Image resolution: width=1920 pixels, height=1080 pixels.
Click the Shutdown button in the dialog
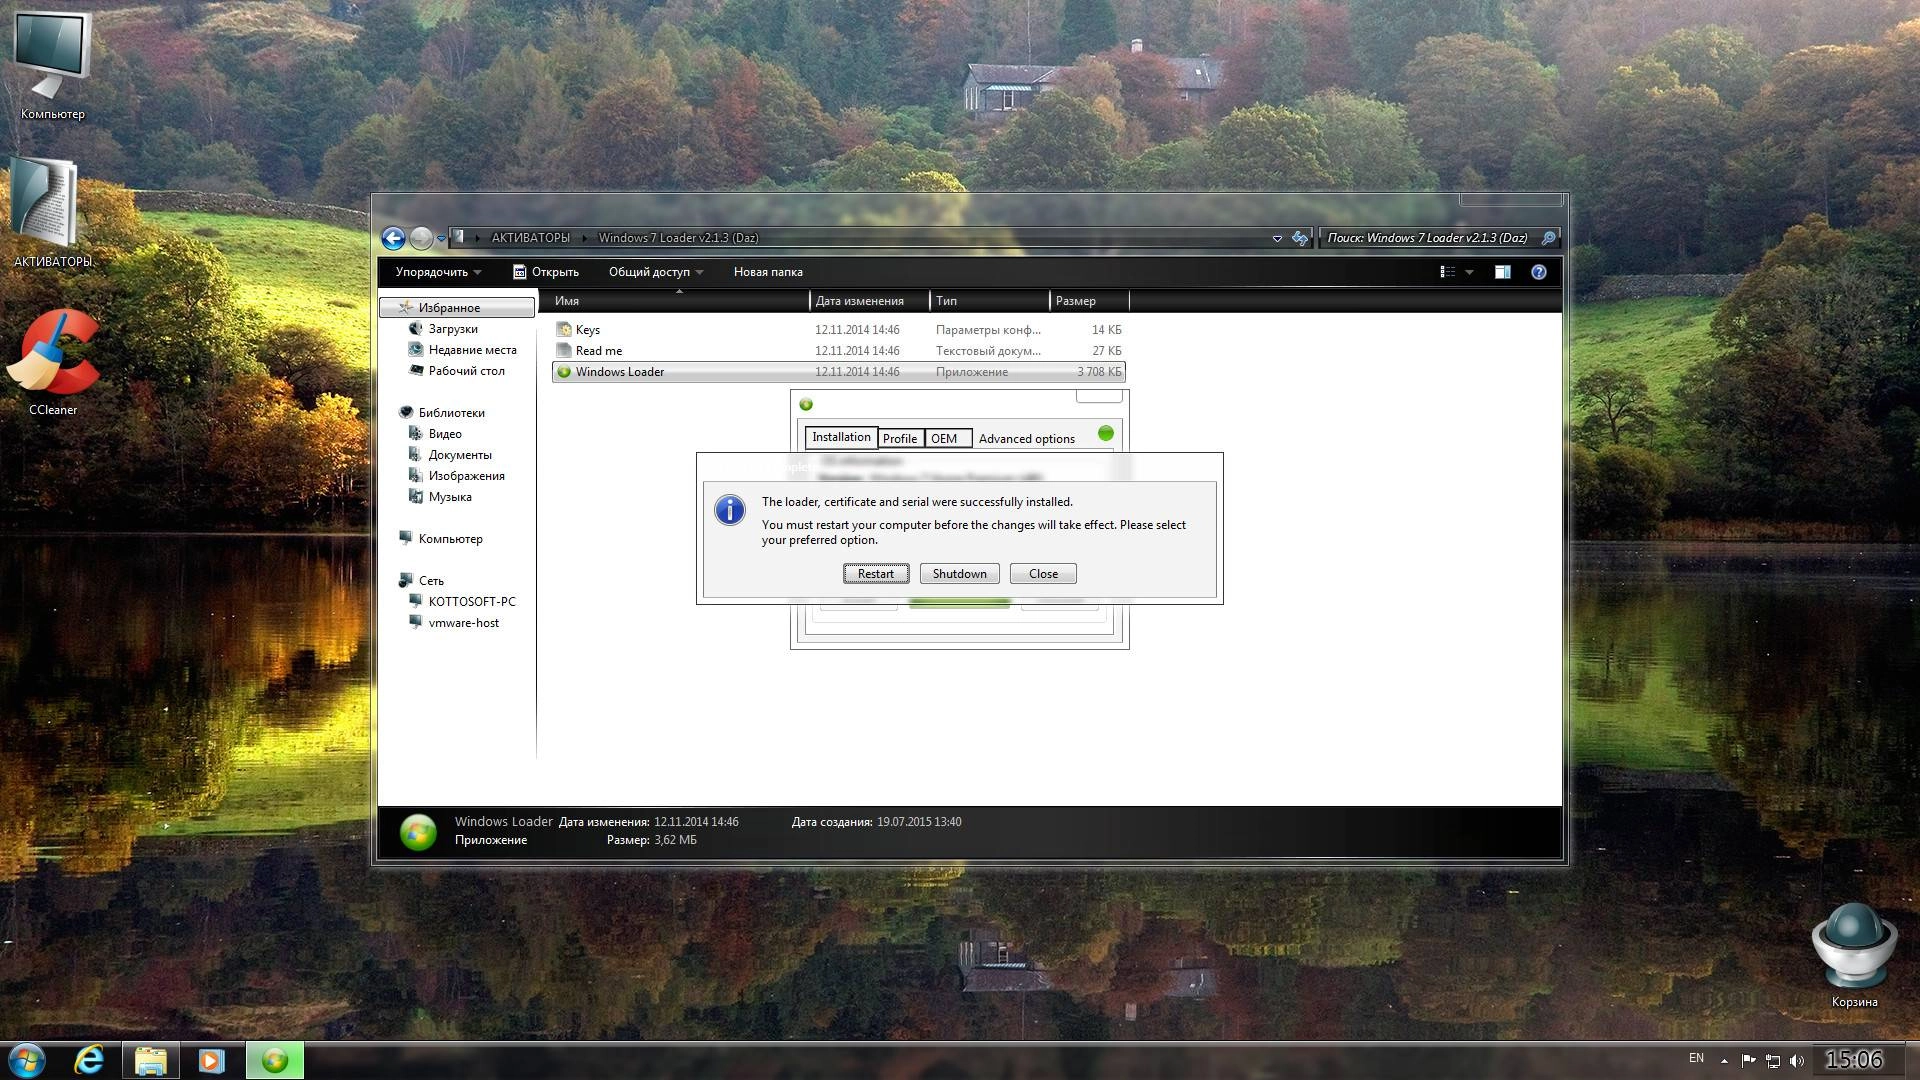click(959, 573)
